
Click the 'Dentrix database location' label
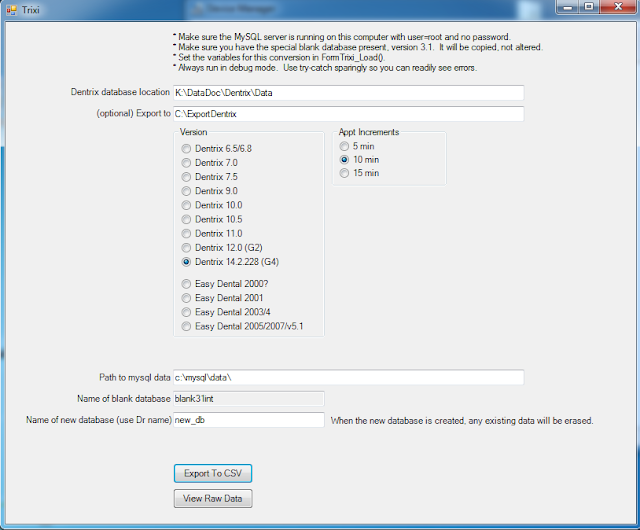pyautogui.click(x=120, y=92)
